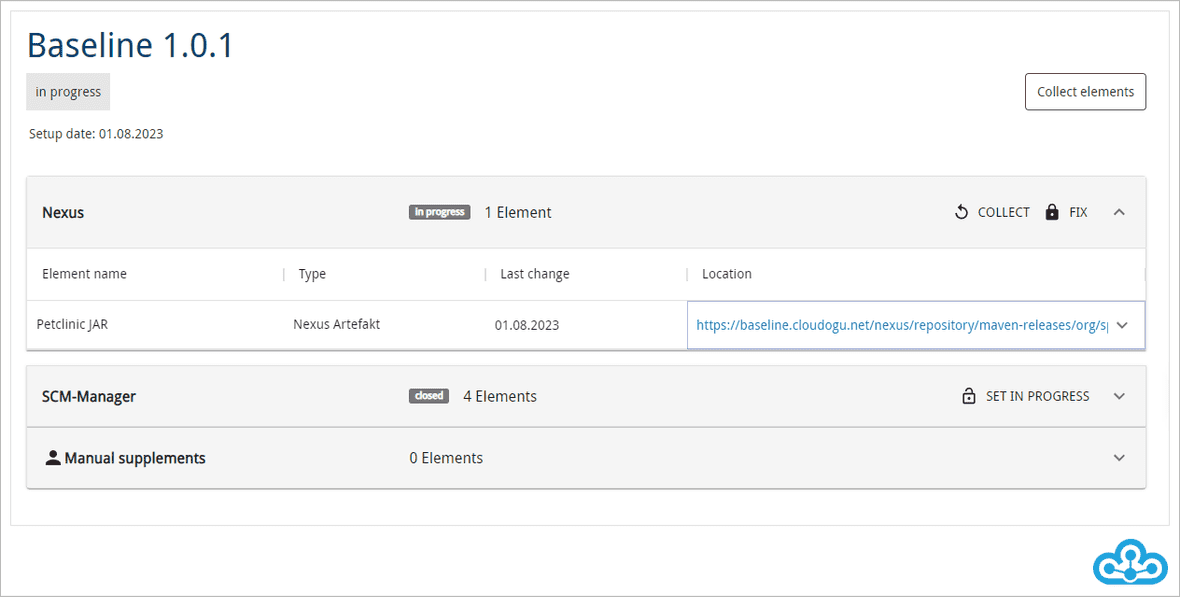
Task: Select the Petclinic JAR element name cell
Action: (x=72, y=325)
